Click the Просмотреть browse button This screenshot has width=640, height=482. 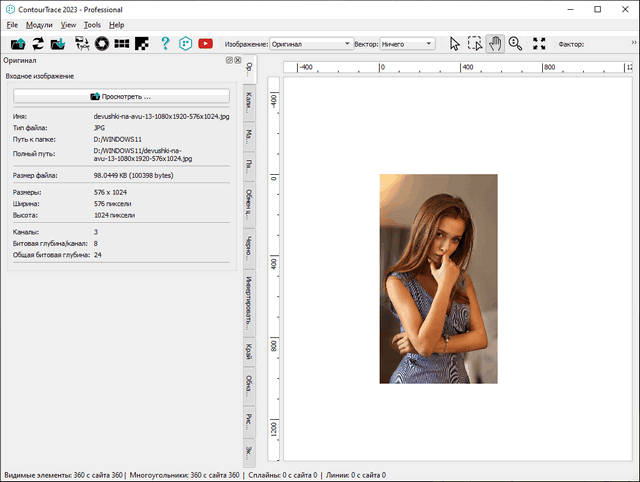pyautogui.click(x=121, y=96)
